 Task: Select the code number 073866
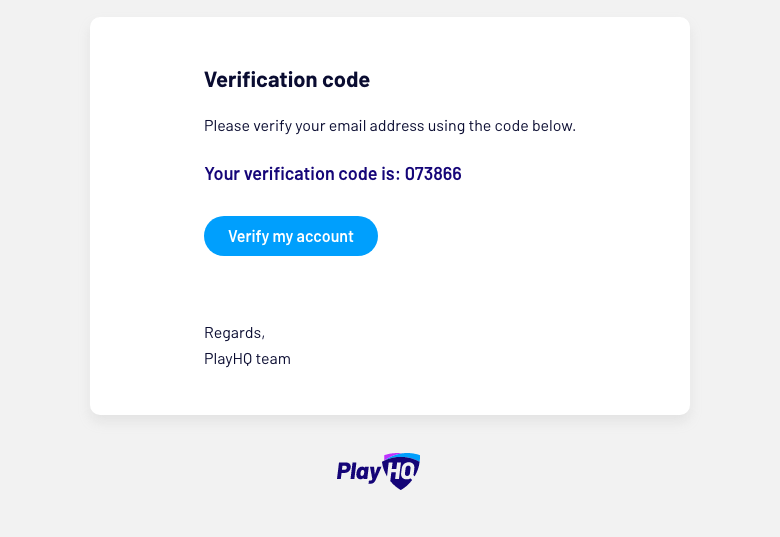pos(433,174)
